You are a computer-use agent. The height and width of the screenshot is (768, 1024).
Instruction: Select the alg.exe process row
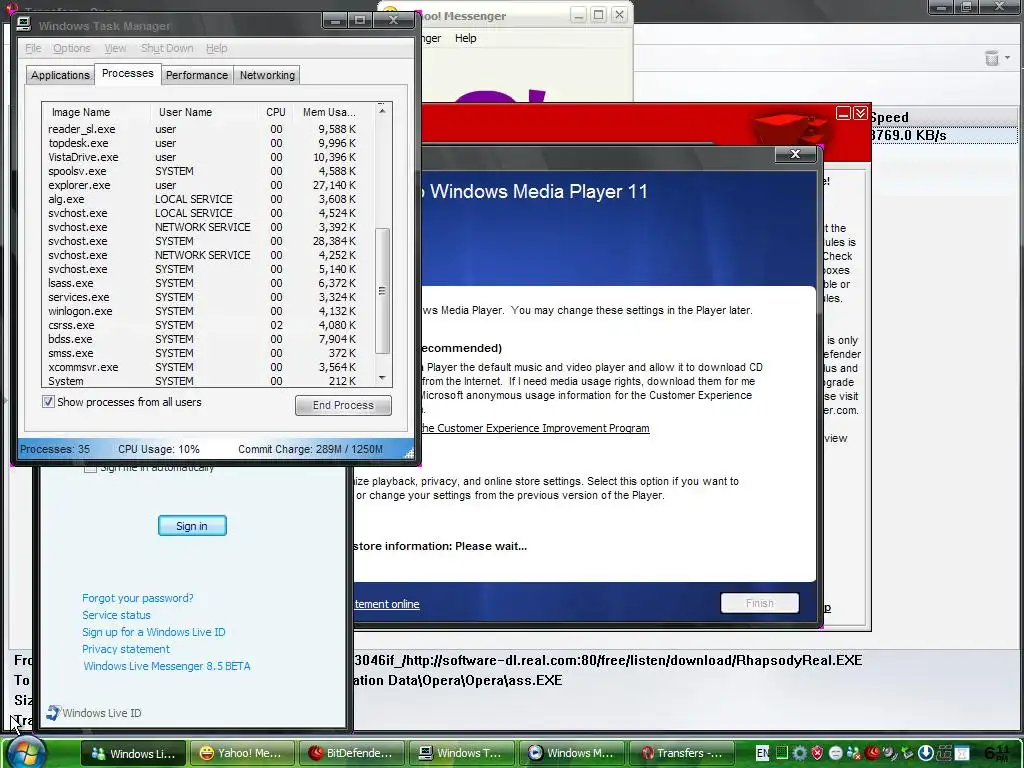[208, 199]
